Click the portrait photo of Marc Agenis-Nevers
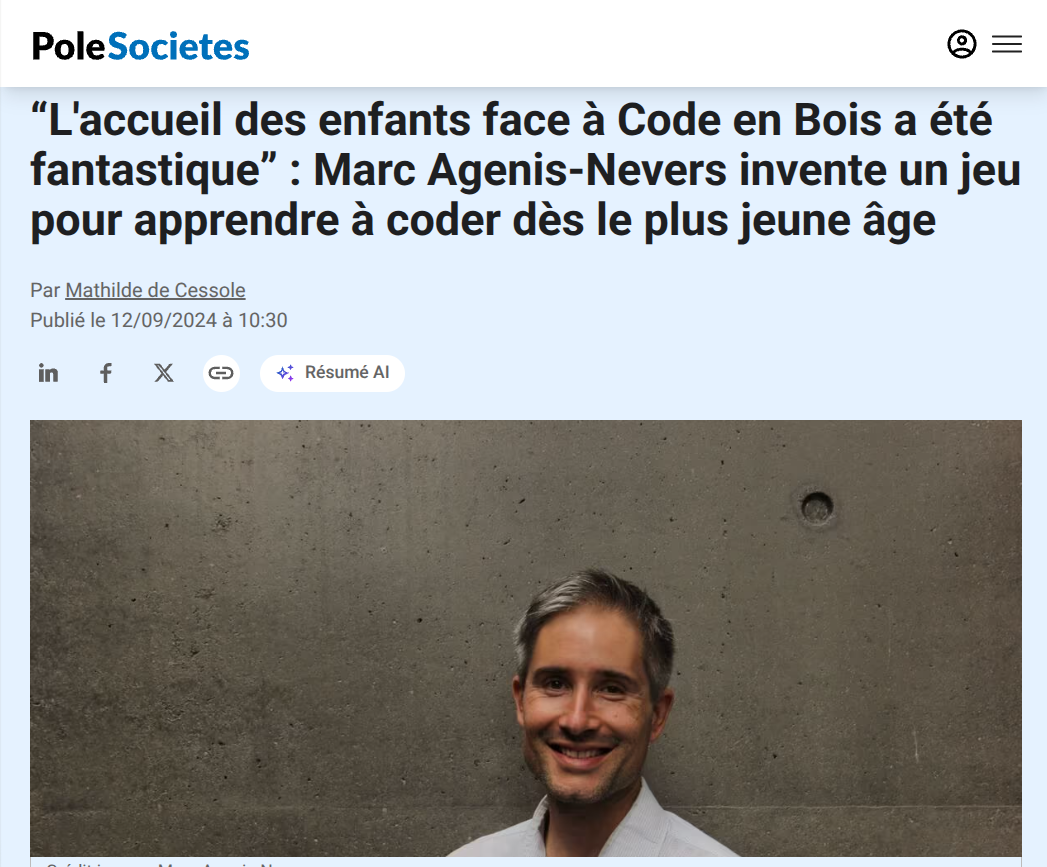The height and width of the screenshot is (867, 1047). 526,638
